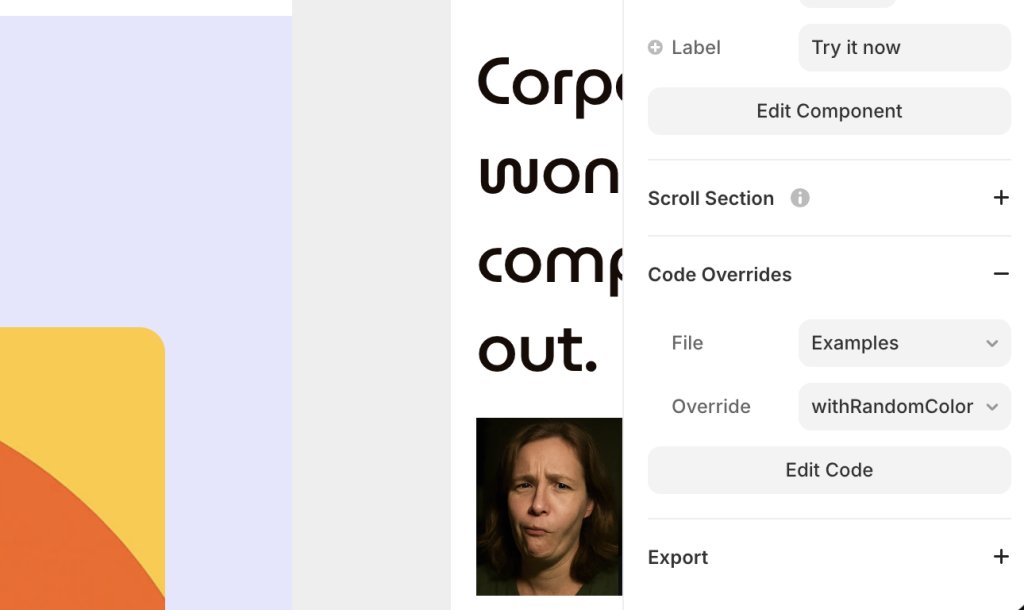Click the info icon next to Scroll Section
The width and height of the screenshot is (1024, 610).
(800, 198)
